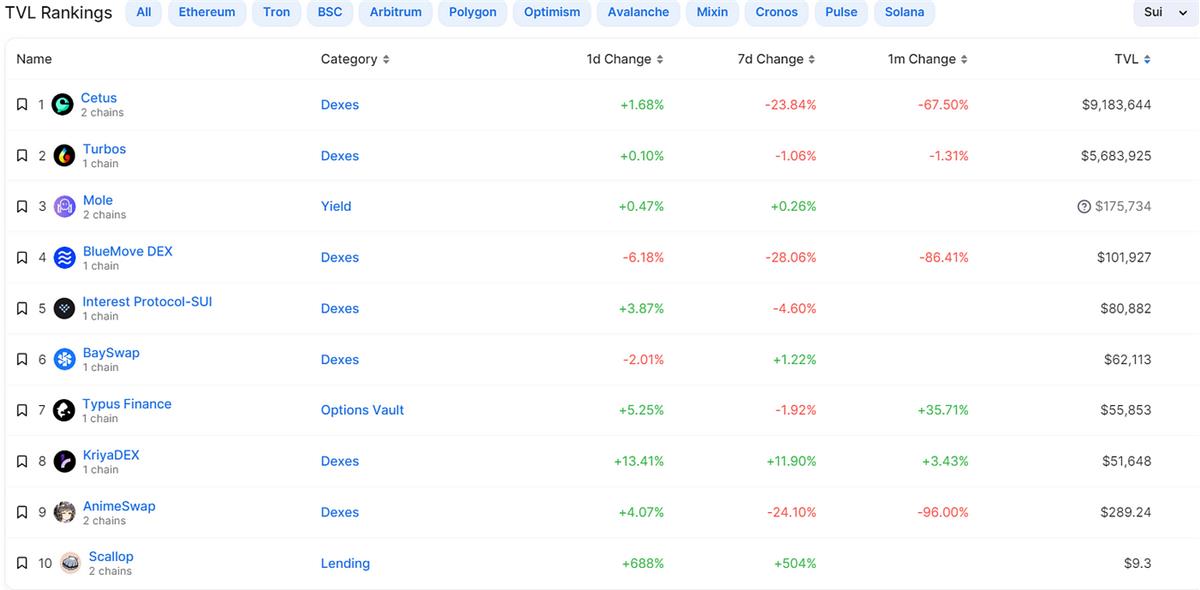The image size is (1200, 590).
Task: Toggle bookmark for Cetus row
Action: click(x=22, y=104)
